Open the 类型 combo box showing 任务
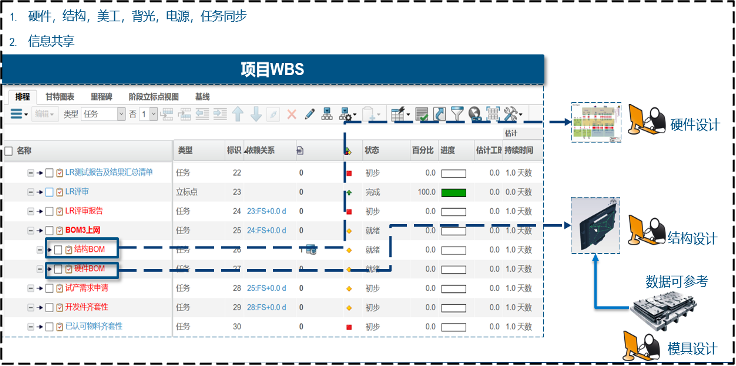Viewport: 736px width, 366px height. 103,114
